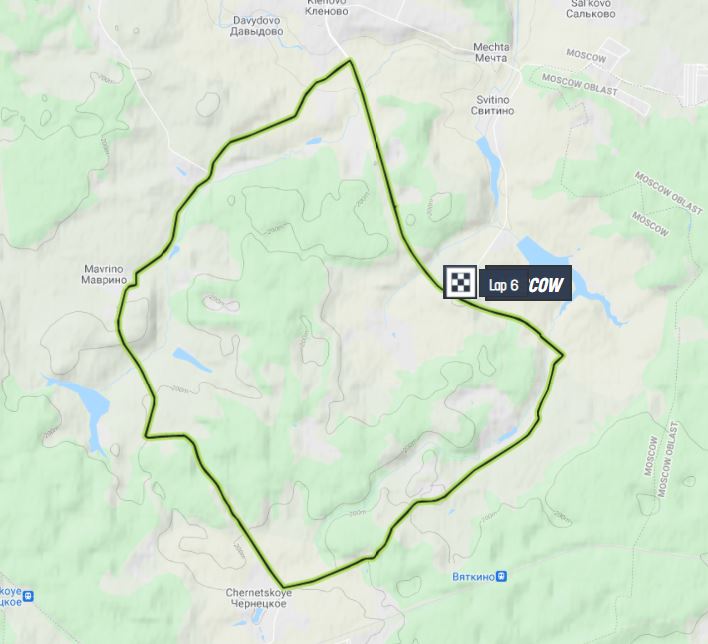Click the route's southern corner near Chernetskoye

click(x=283, y=586)
